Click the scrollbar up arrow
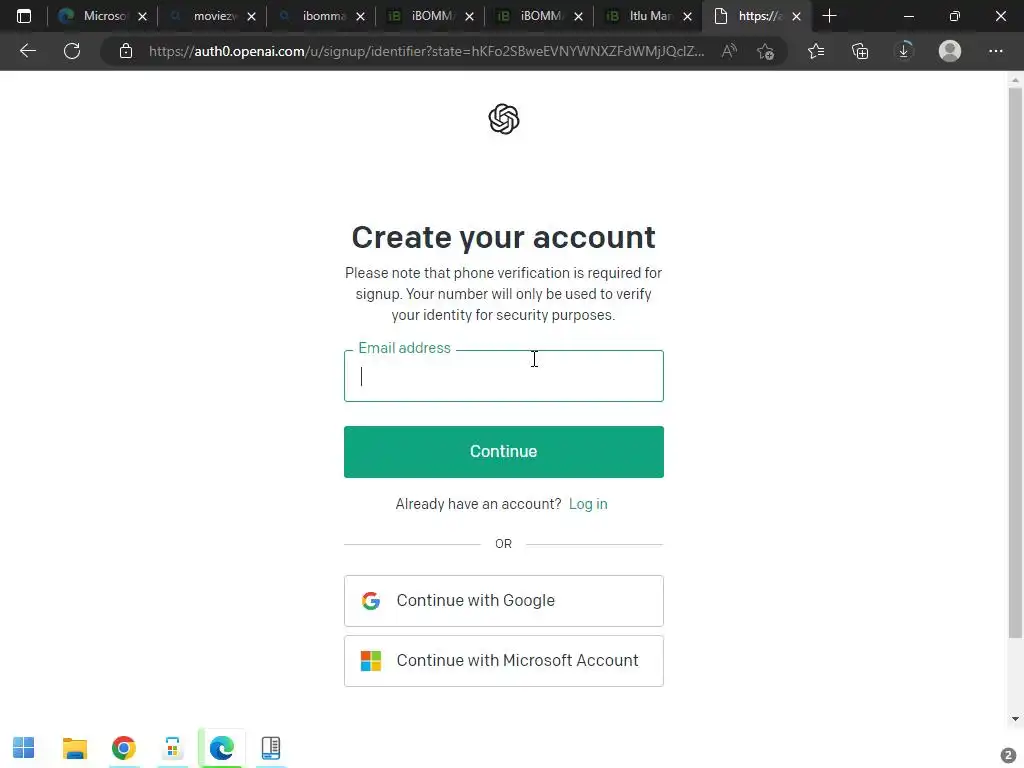 (x=1015, y=80)
